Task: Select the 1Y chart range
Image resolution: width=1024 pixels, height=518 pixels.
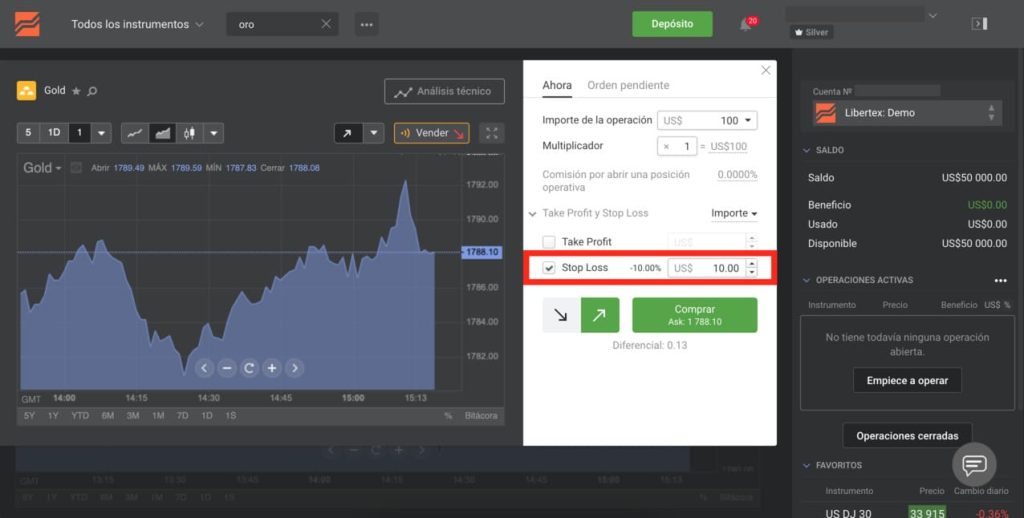Action: click(53, 415)
